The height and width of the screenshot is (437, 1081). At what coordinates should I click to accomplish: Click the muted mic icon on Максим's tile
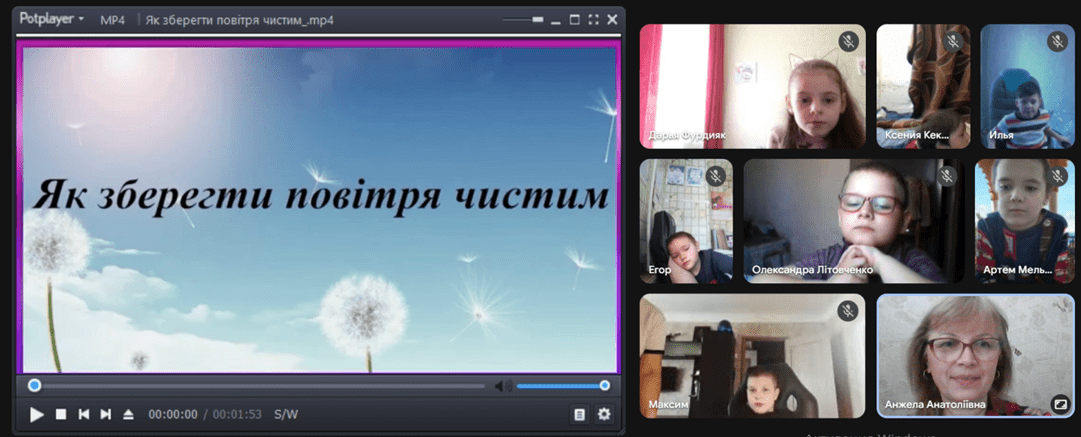[848, 311]
